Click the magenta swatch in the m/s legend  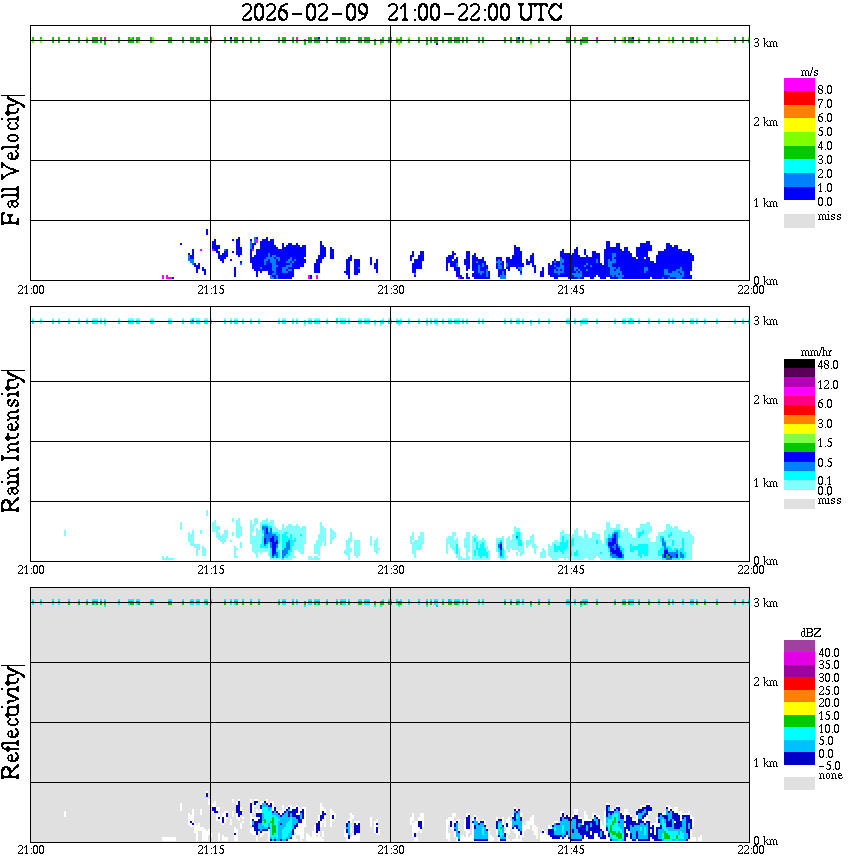(799, 85)
